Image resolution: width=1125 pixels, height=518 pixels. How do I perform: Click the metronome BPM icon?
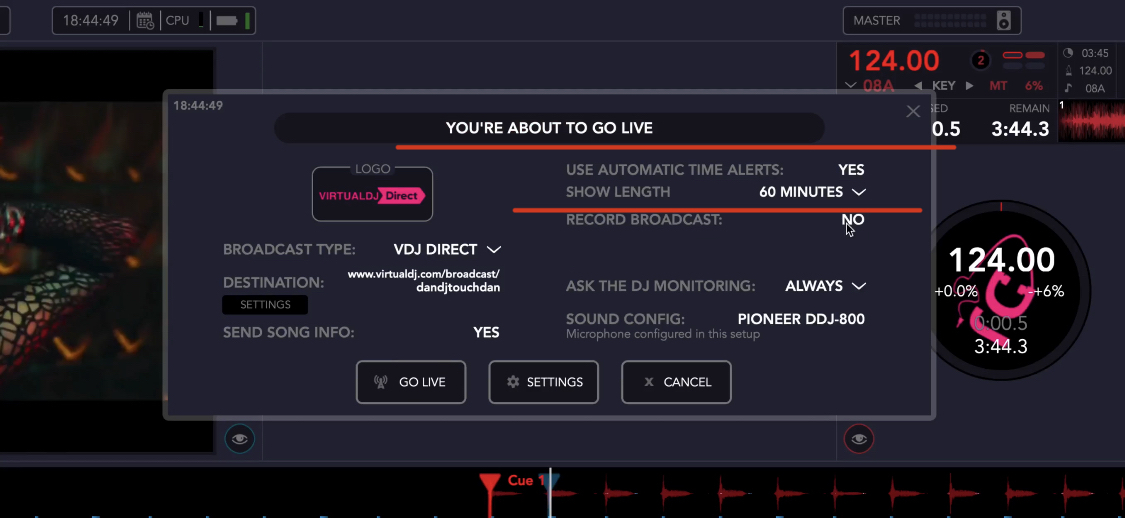(1068, 70)
